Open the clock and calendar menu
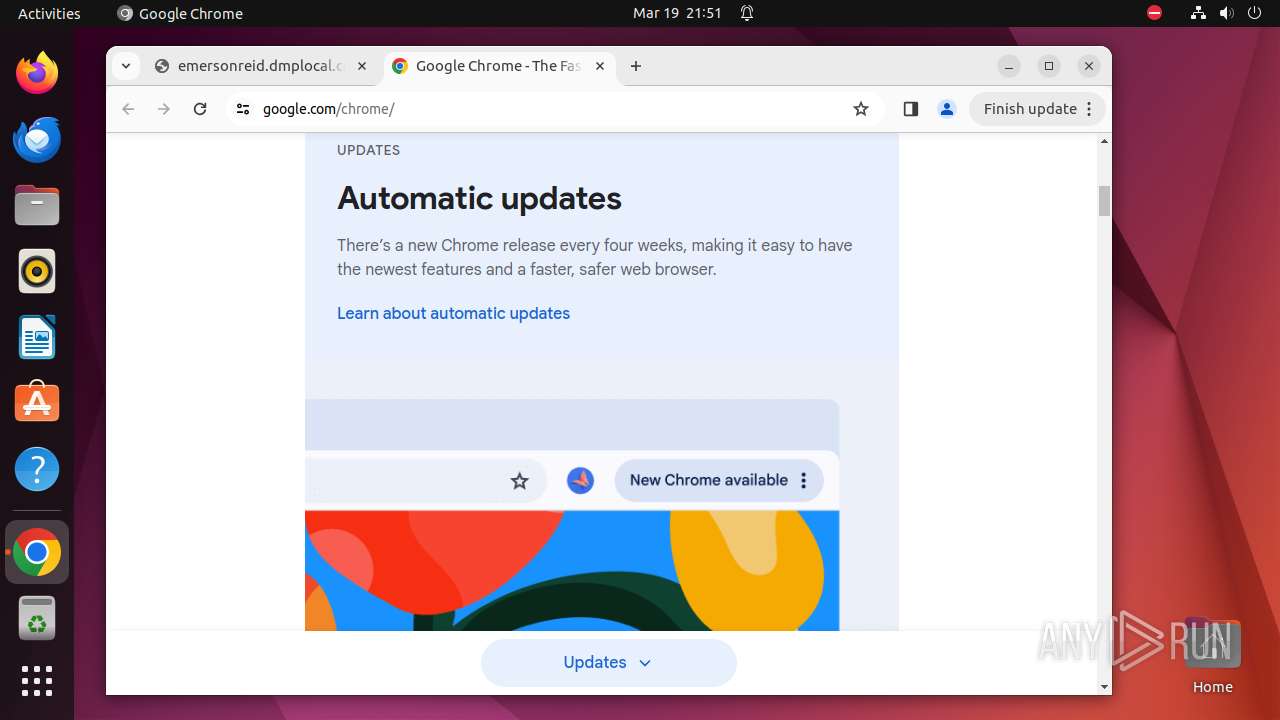 click(x=677, y=13)
